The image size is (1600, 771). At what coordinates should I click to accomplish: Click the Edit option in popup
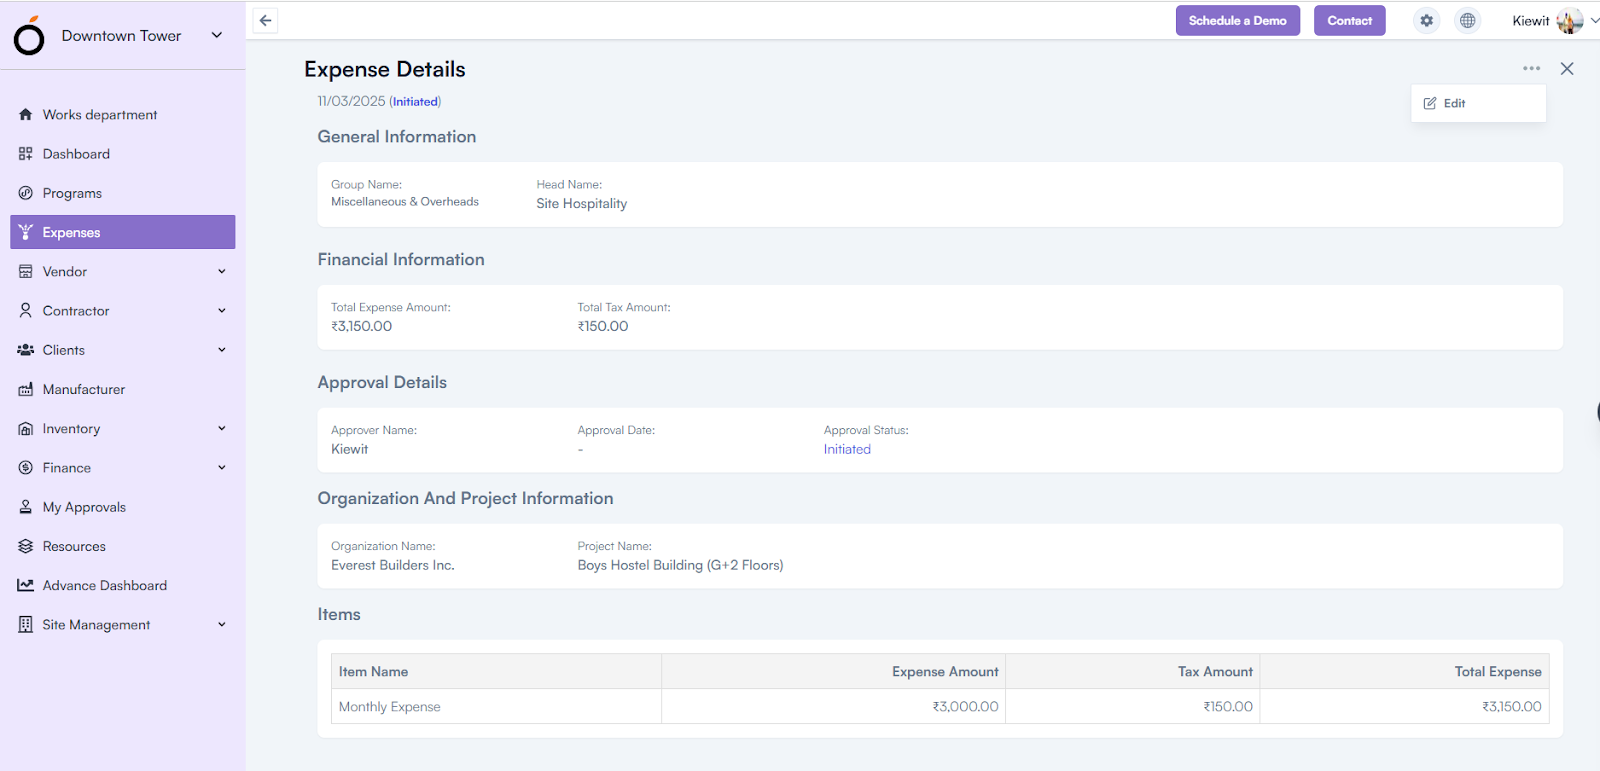[x=1478, y=103]
